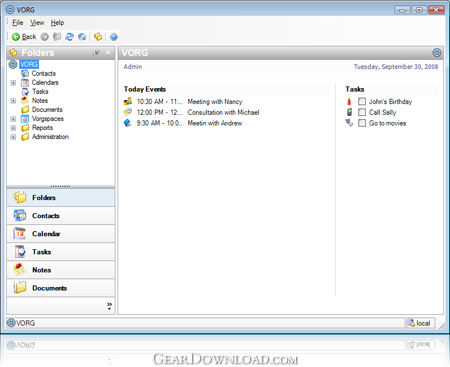Select Documents in folder tree
450x367 pixels.
(47, 109)
